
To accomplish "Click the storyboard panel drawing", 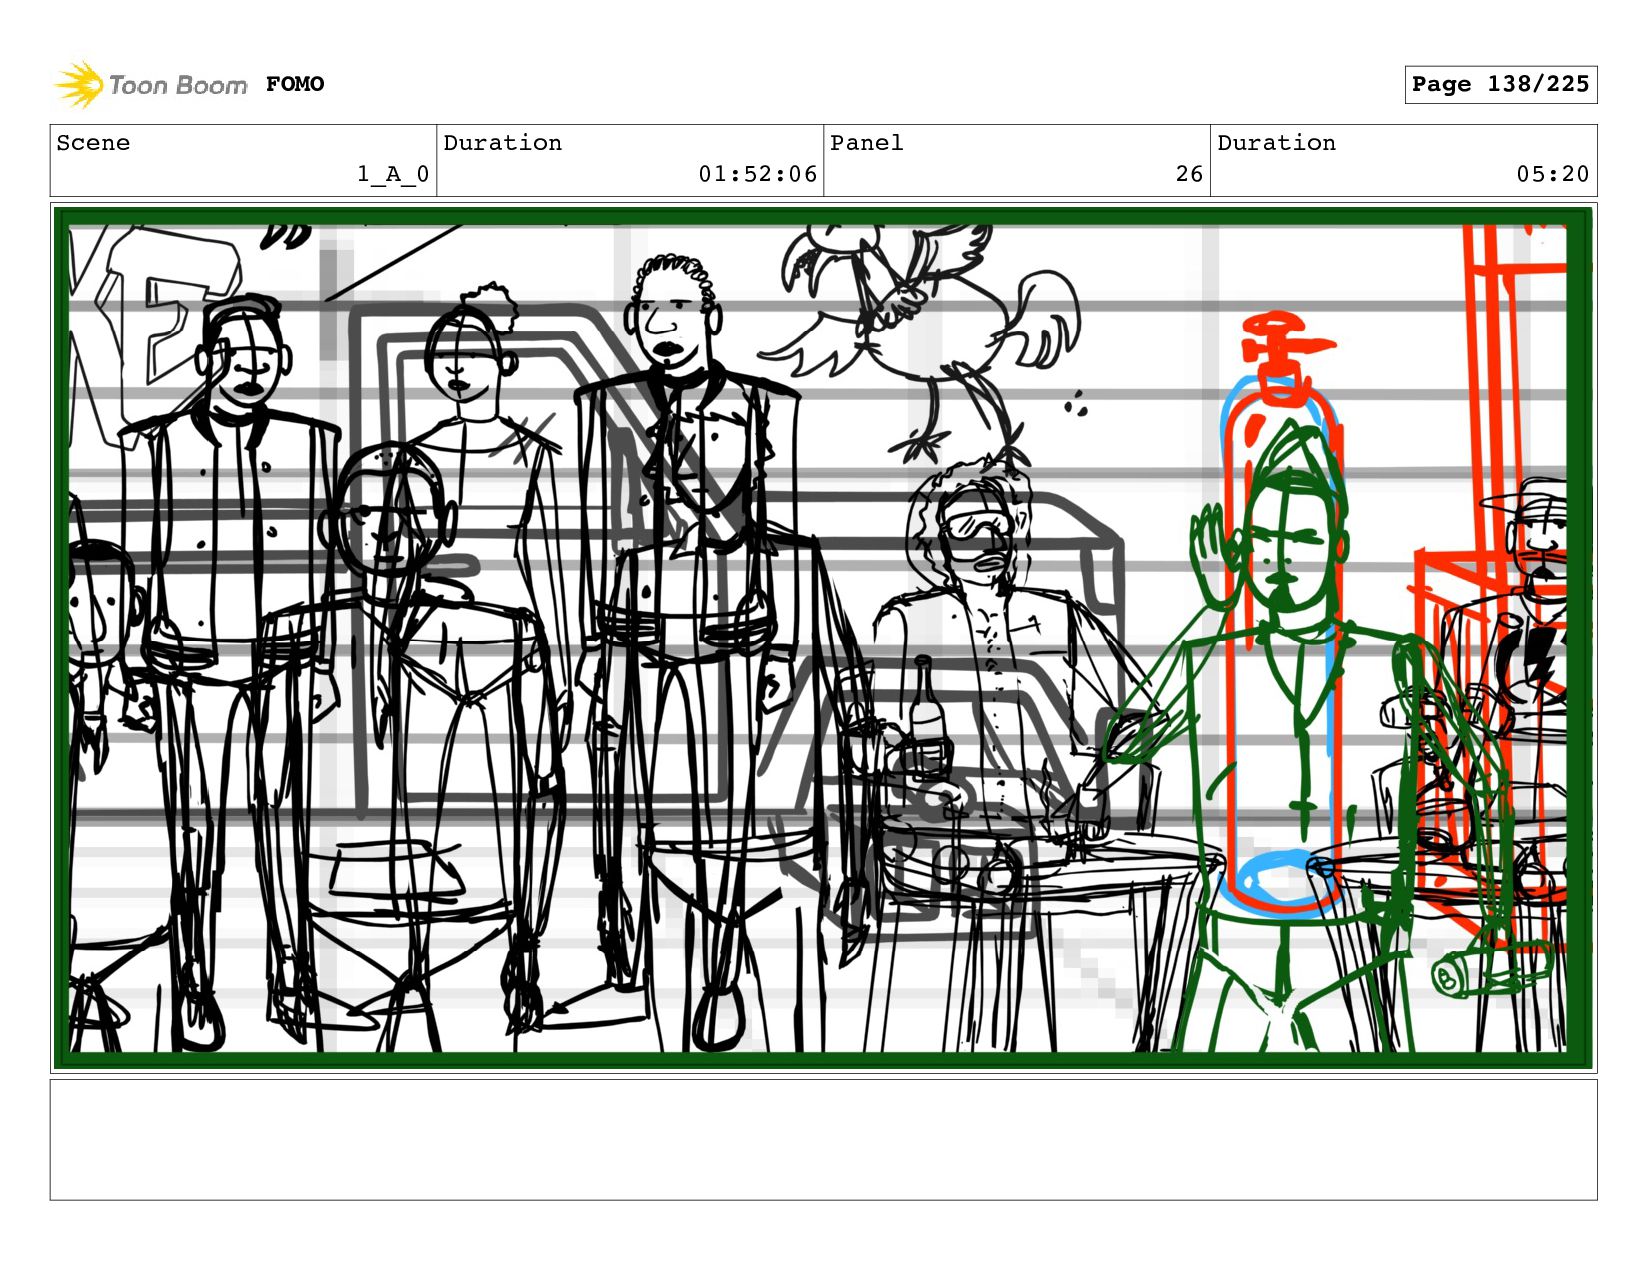I will tap(823, 638).
